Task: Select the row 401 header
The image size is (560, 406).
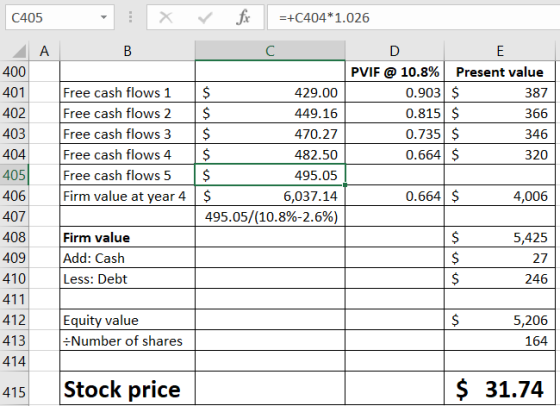Action: pyautogui.click(x=14, y=92)
